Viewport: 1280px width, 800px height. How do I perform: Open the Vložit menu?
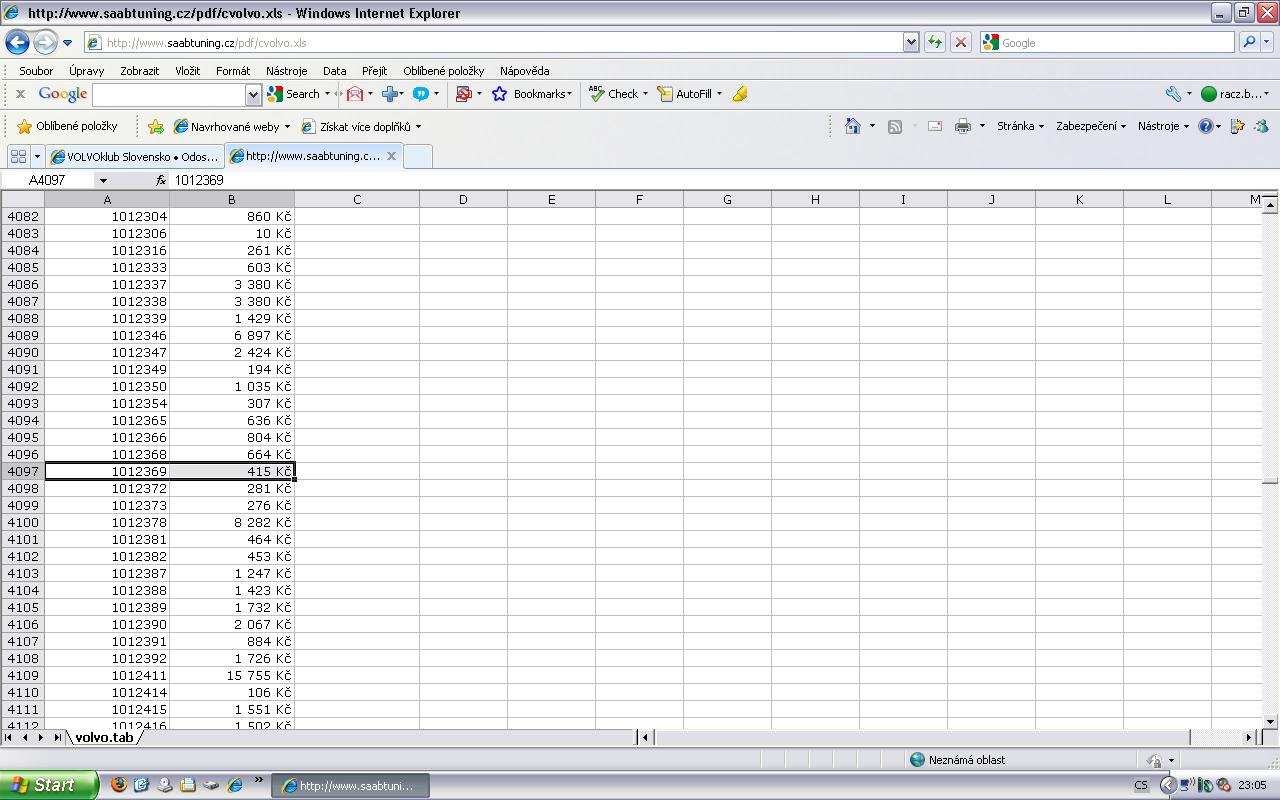pos(187,71)
